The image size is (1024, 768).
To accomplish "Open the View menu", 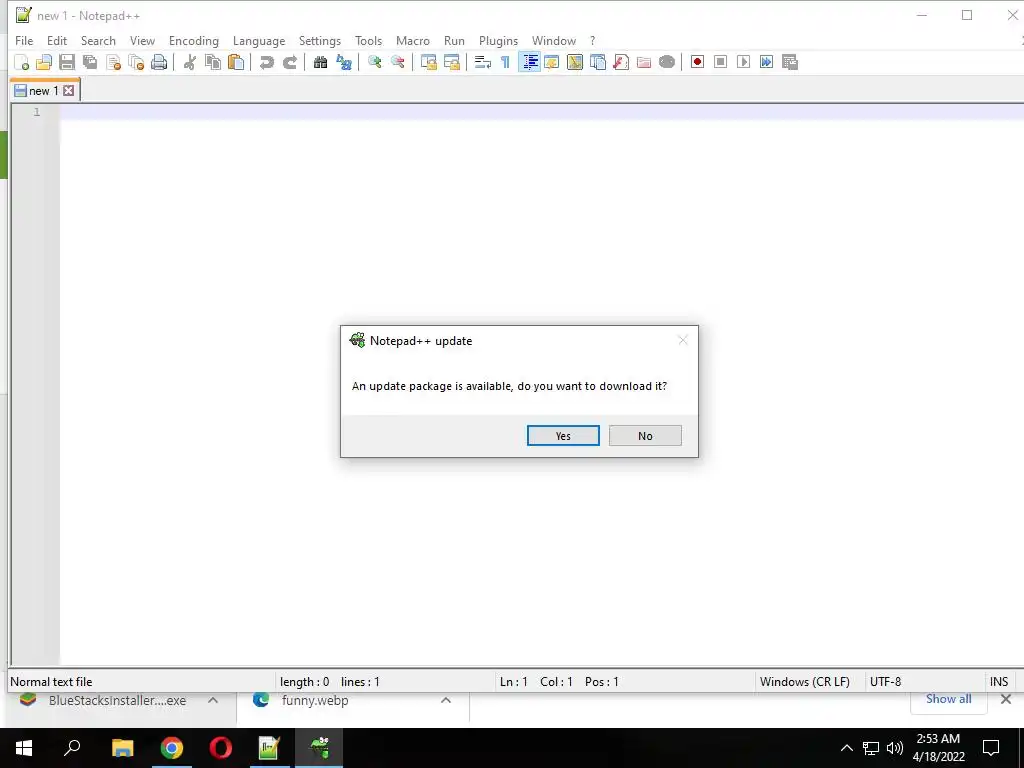I will [142, 40].
